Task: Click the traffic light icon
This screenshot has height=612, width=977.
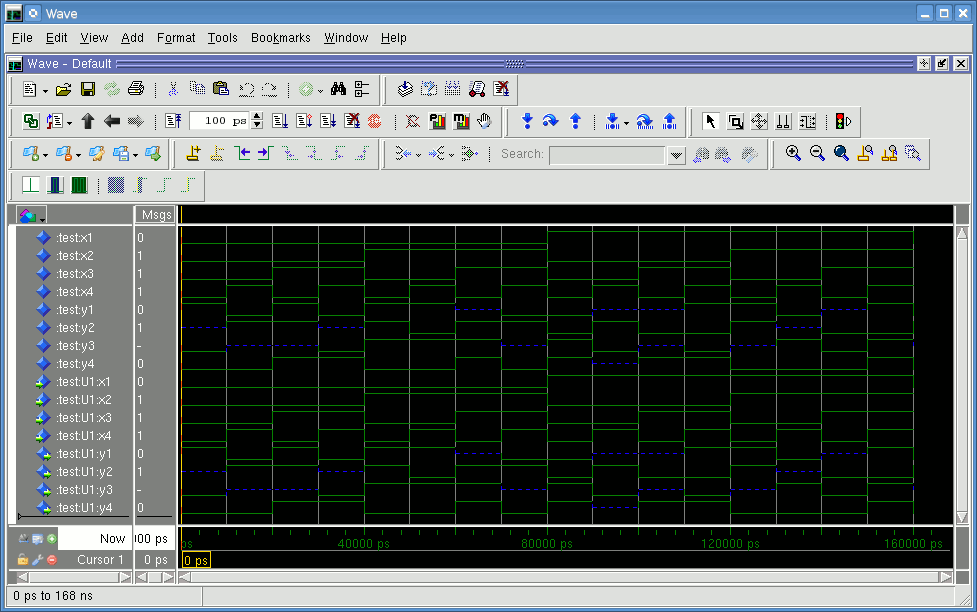Action: (x=842, y=122)
